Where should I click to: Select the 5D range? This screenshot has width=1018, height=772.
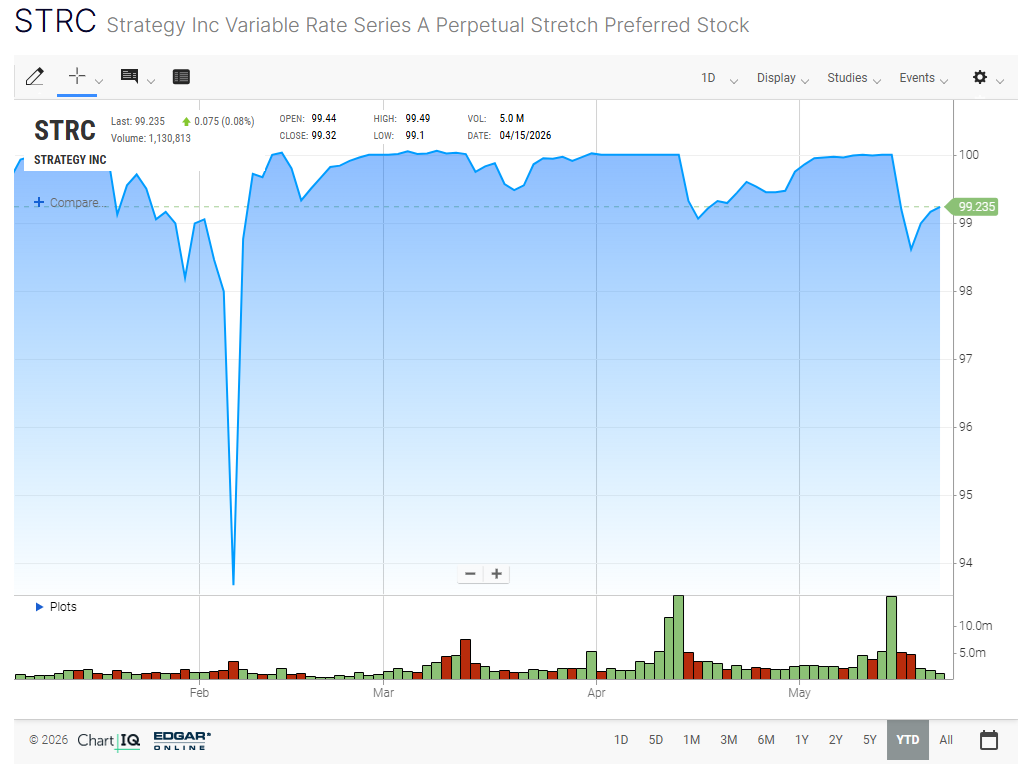[x=656, y=740]
